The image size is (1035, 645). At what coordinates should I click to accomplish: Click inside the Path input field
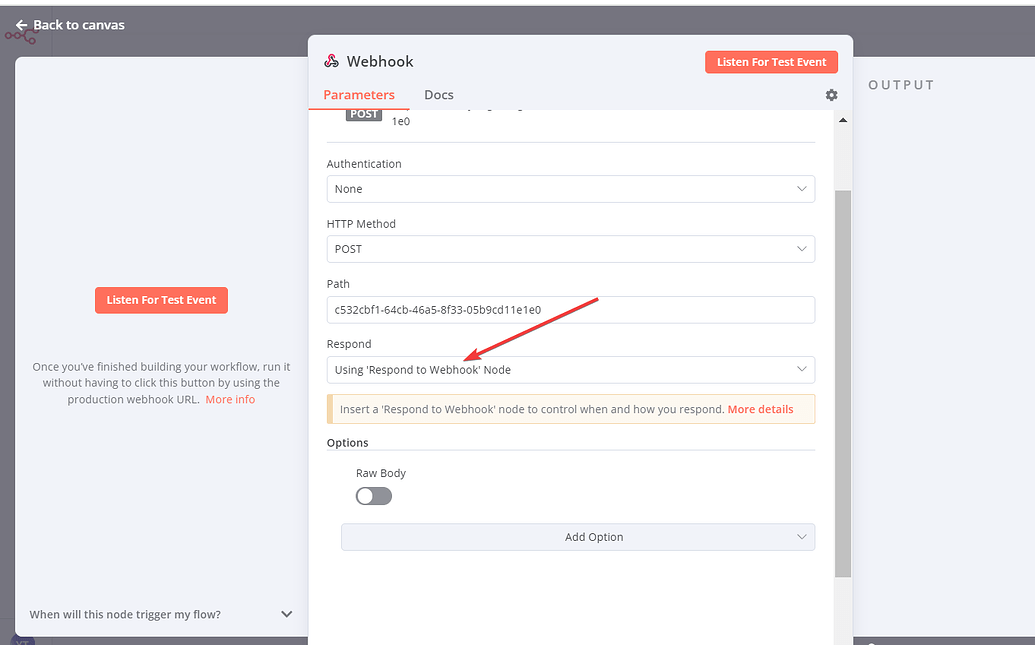tap(570, 310)
